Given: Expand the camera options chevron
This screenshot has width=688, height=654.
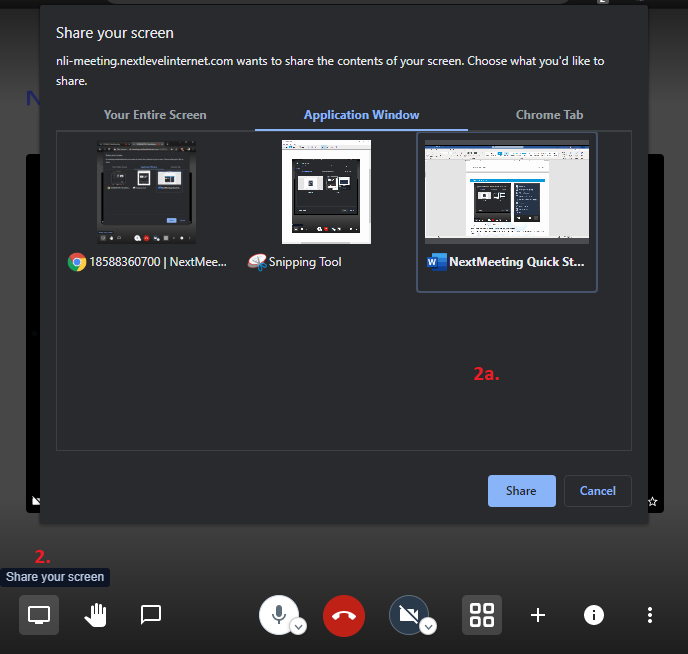Looking at the screenshot, I should [x=428, y=626].
